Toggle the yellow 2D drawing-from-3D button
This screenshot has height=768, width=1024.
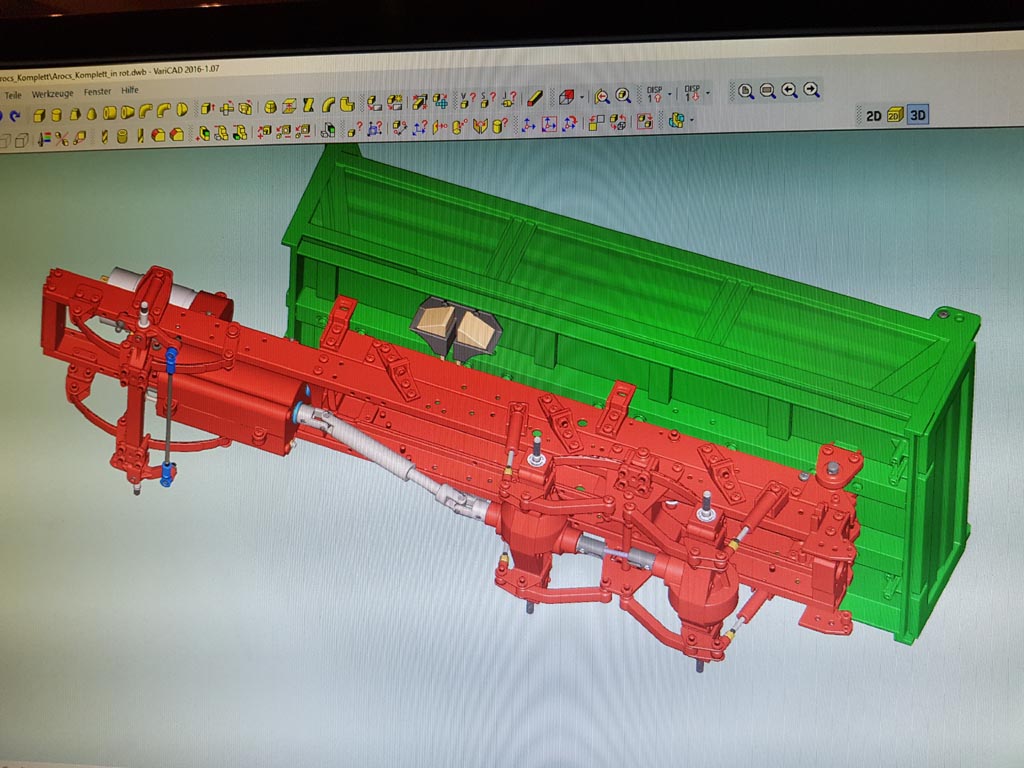pyautogui.click(x=895, y=116)
